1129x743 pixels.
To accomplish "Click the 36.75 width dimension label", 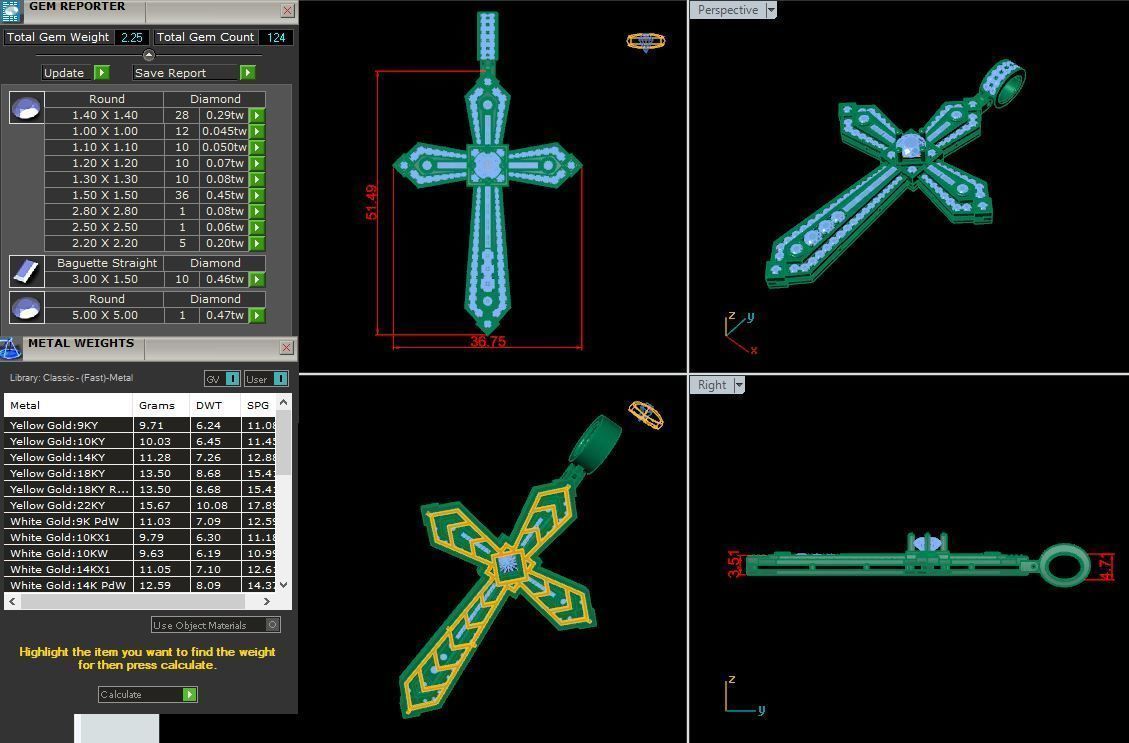I will (x=487, y=341).
